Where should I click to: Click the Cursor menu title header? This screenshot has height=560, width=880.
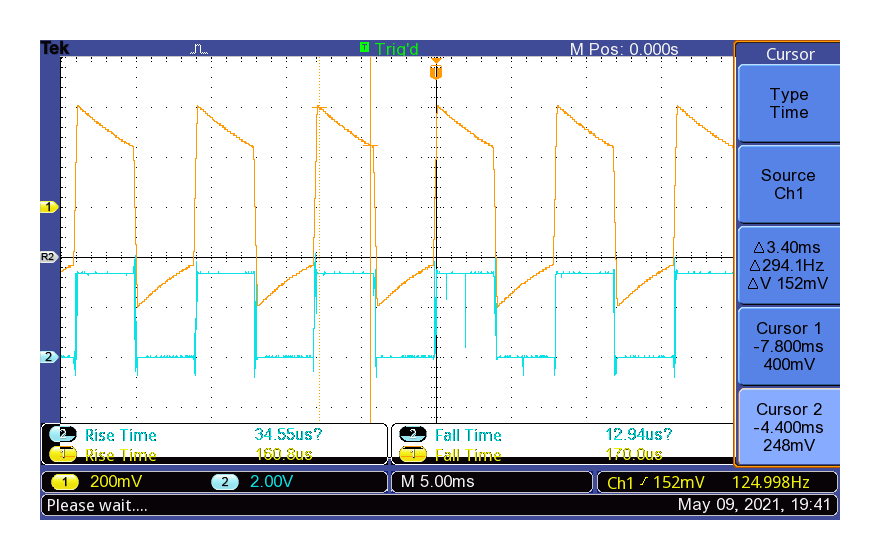pyautogui.click(x=789, y=54)
